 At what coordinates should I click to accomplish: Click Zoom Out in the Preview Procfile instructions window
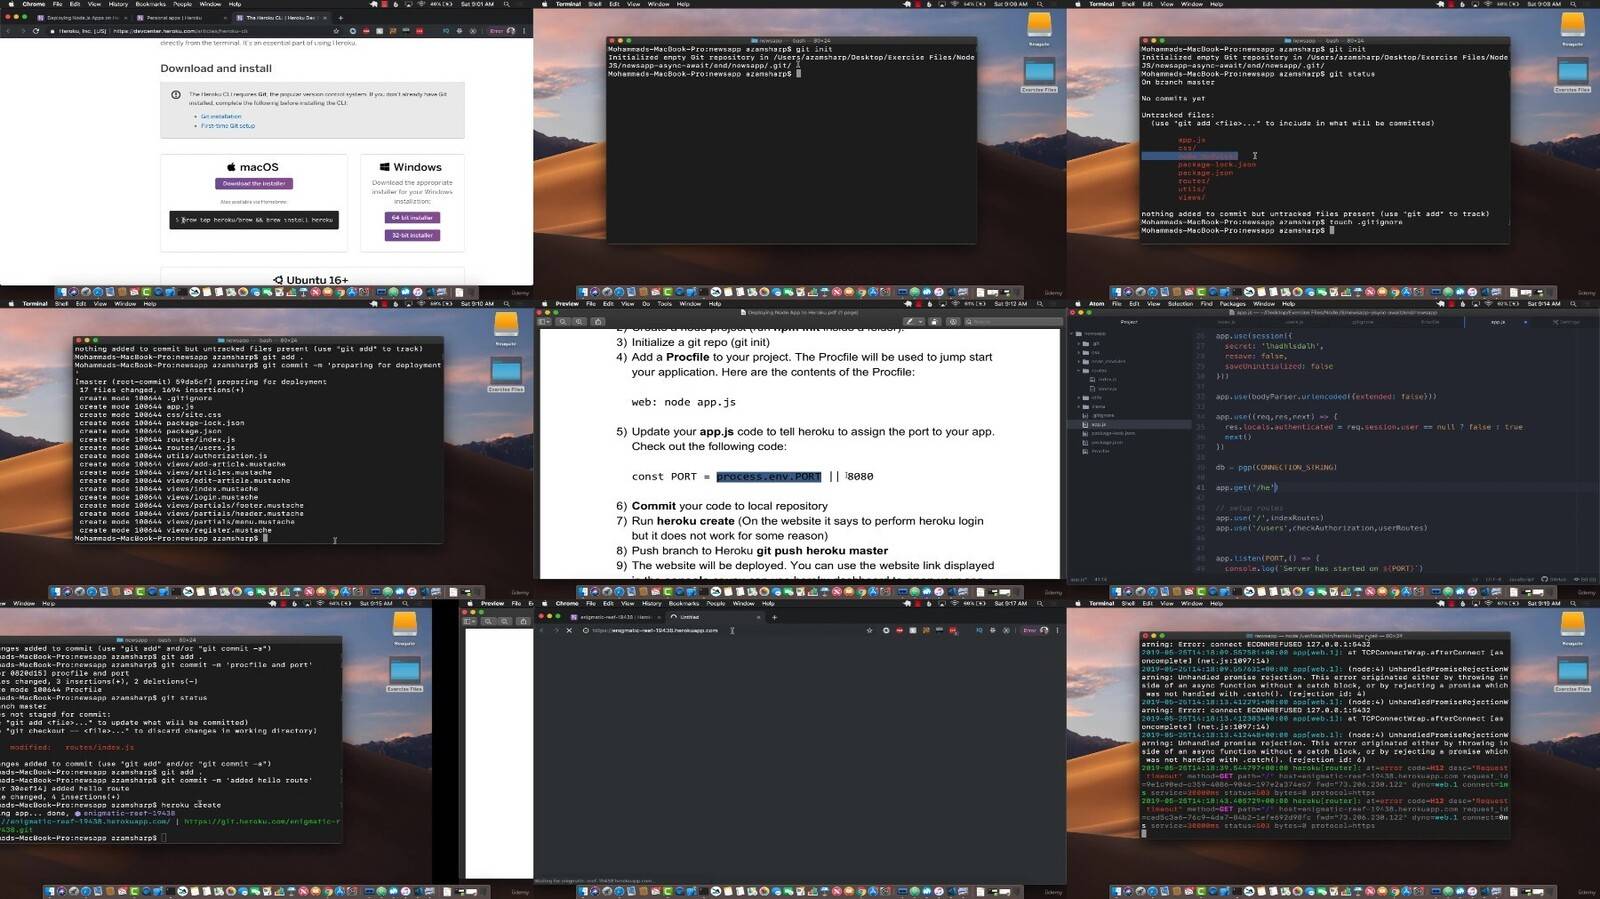point(563,322)
